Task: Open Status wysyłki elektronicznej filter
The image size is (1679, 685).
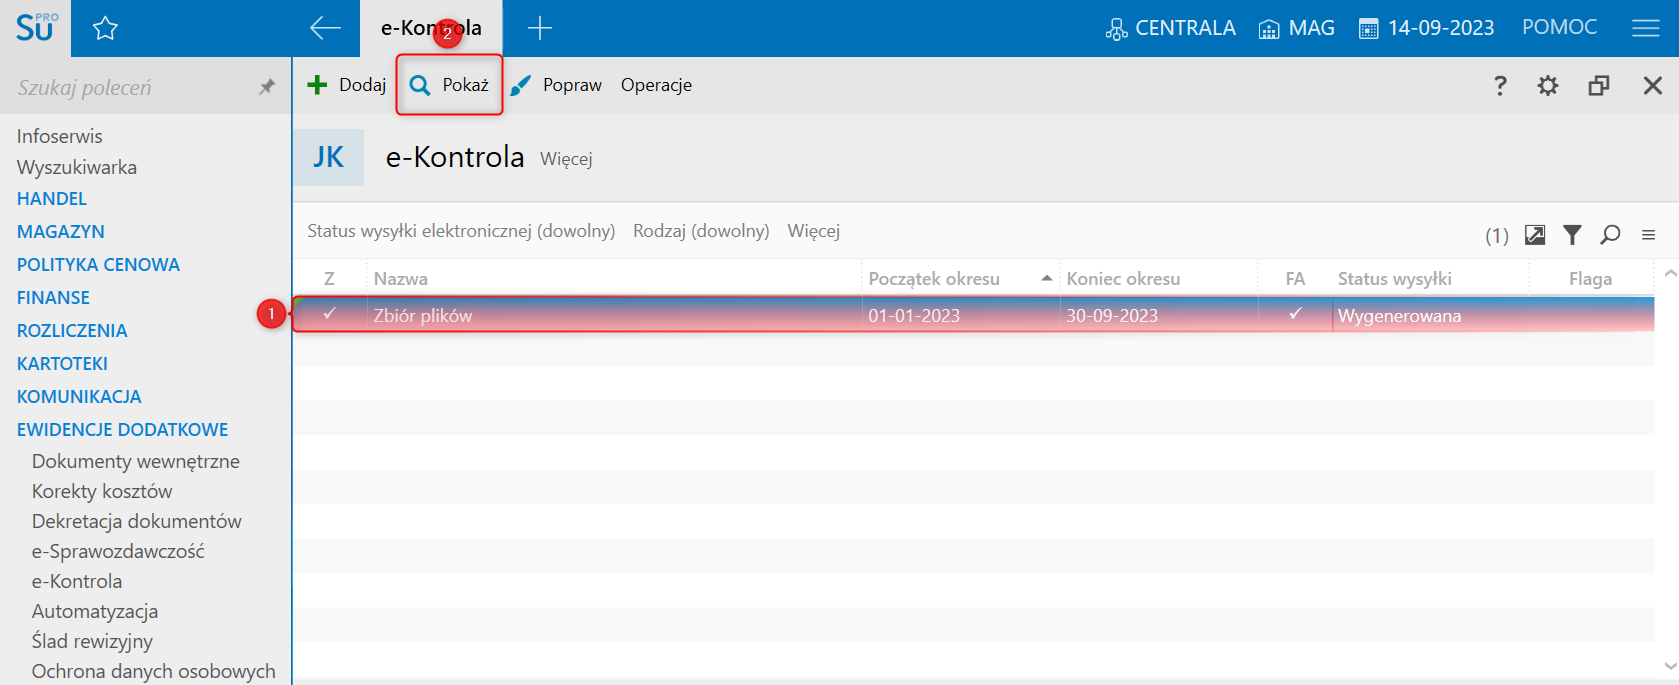Action: [461, 231]
